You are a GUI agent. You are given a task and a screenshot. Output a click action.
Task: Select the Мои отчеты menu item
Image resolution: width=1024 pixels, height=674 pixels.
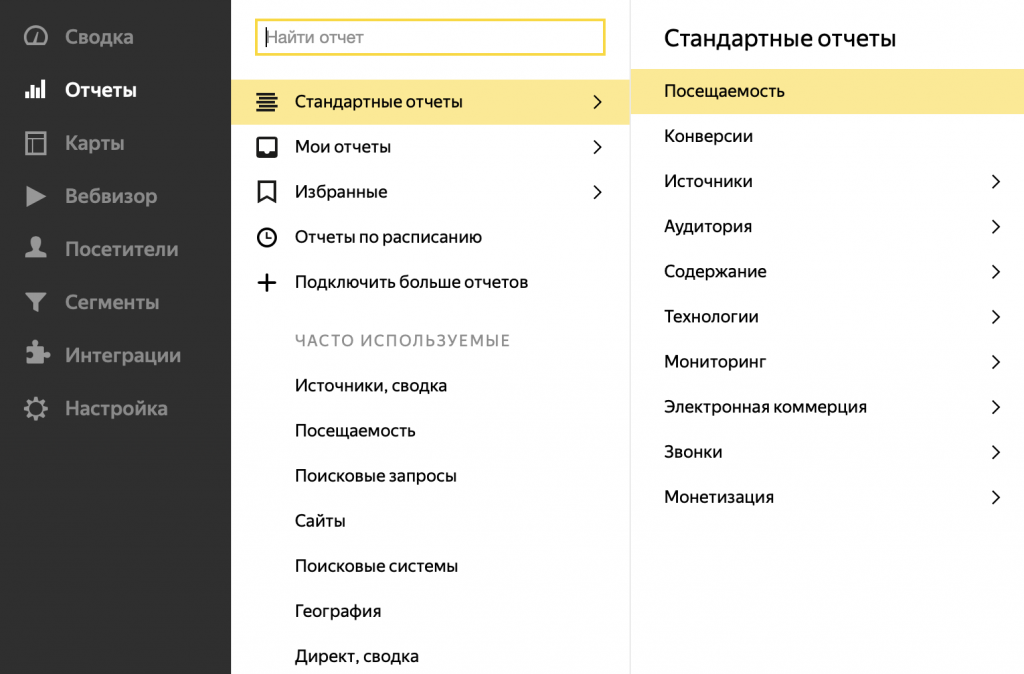tap(430, 147)
